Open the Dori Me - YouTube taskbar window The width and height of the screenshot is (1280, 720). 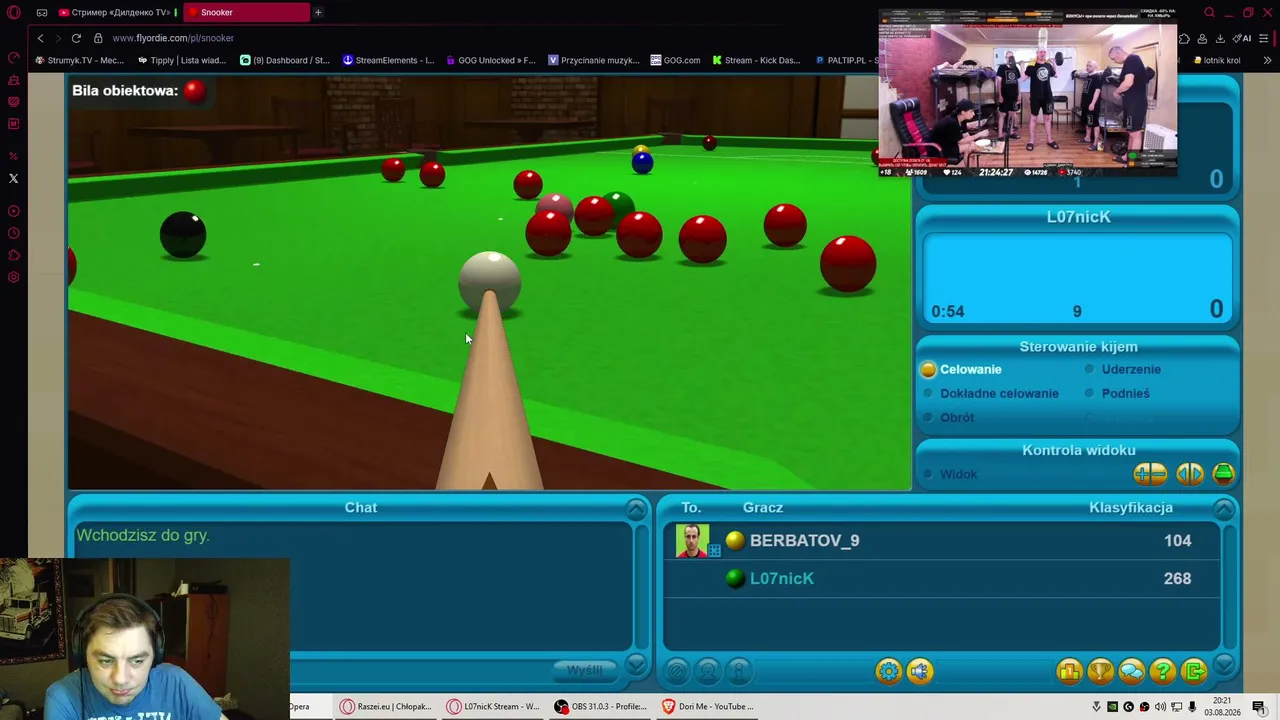point(707,706)
